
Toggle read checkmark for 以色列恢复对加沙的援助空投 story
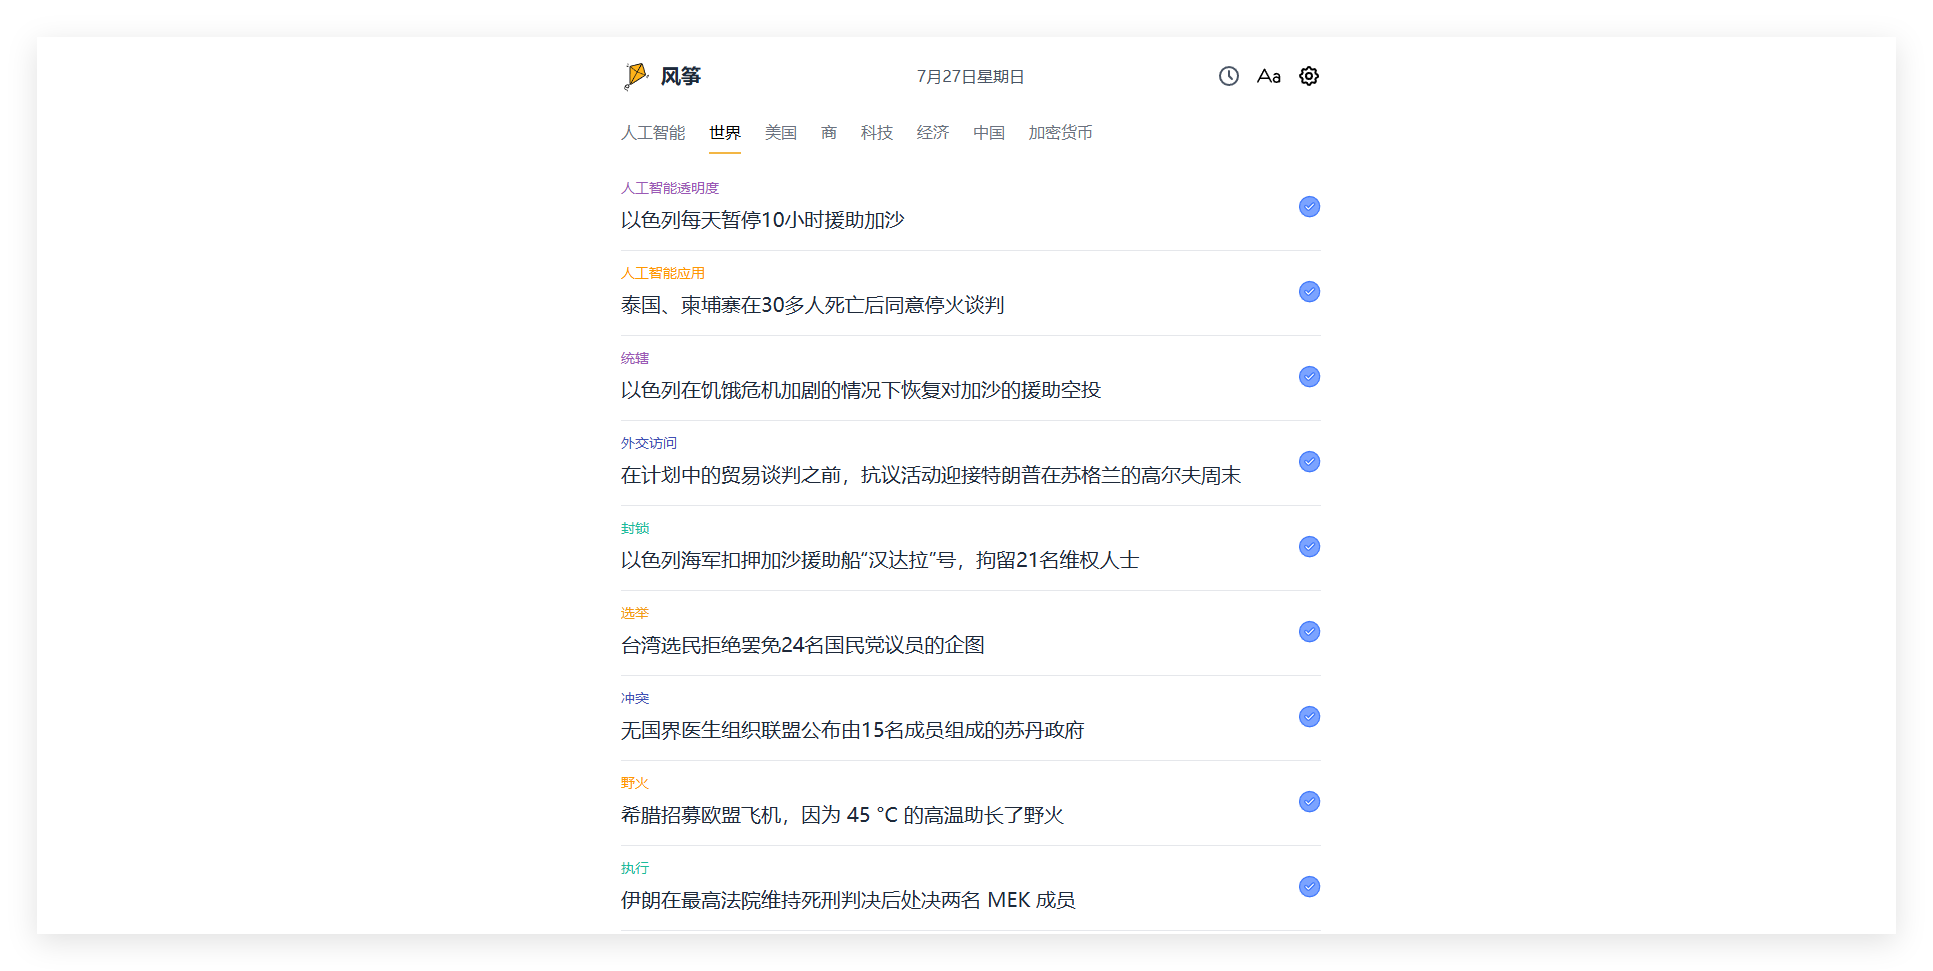pos(1309,377)
